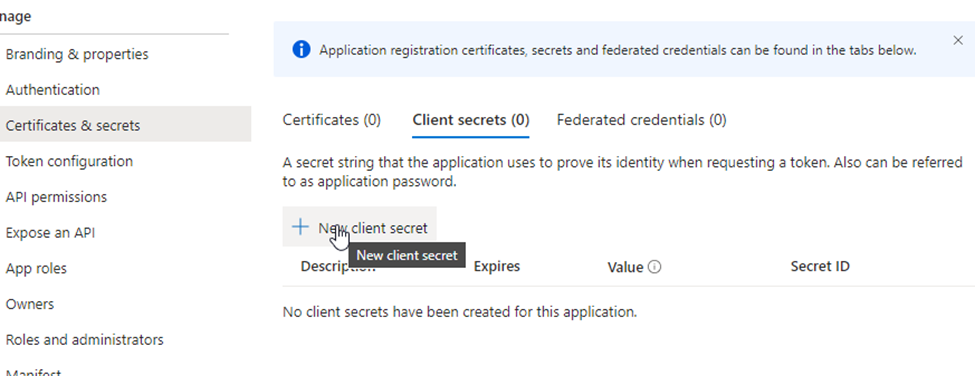
Task: Click the blue info icon in banner
Action: tap(301, 50)
